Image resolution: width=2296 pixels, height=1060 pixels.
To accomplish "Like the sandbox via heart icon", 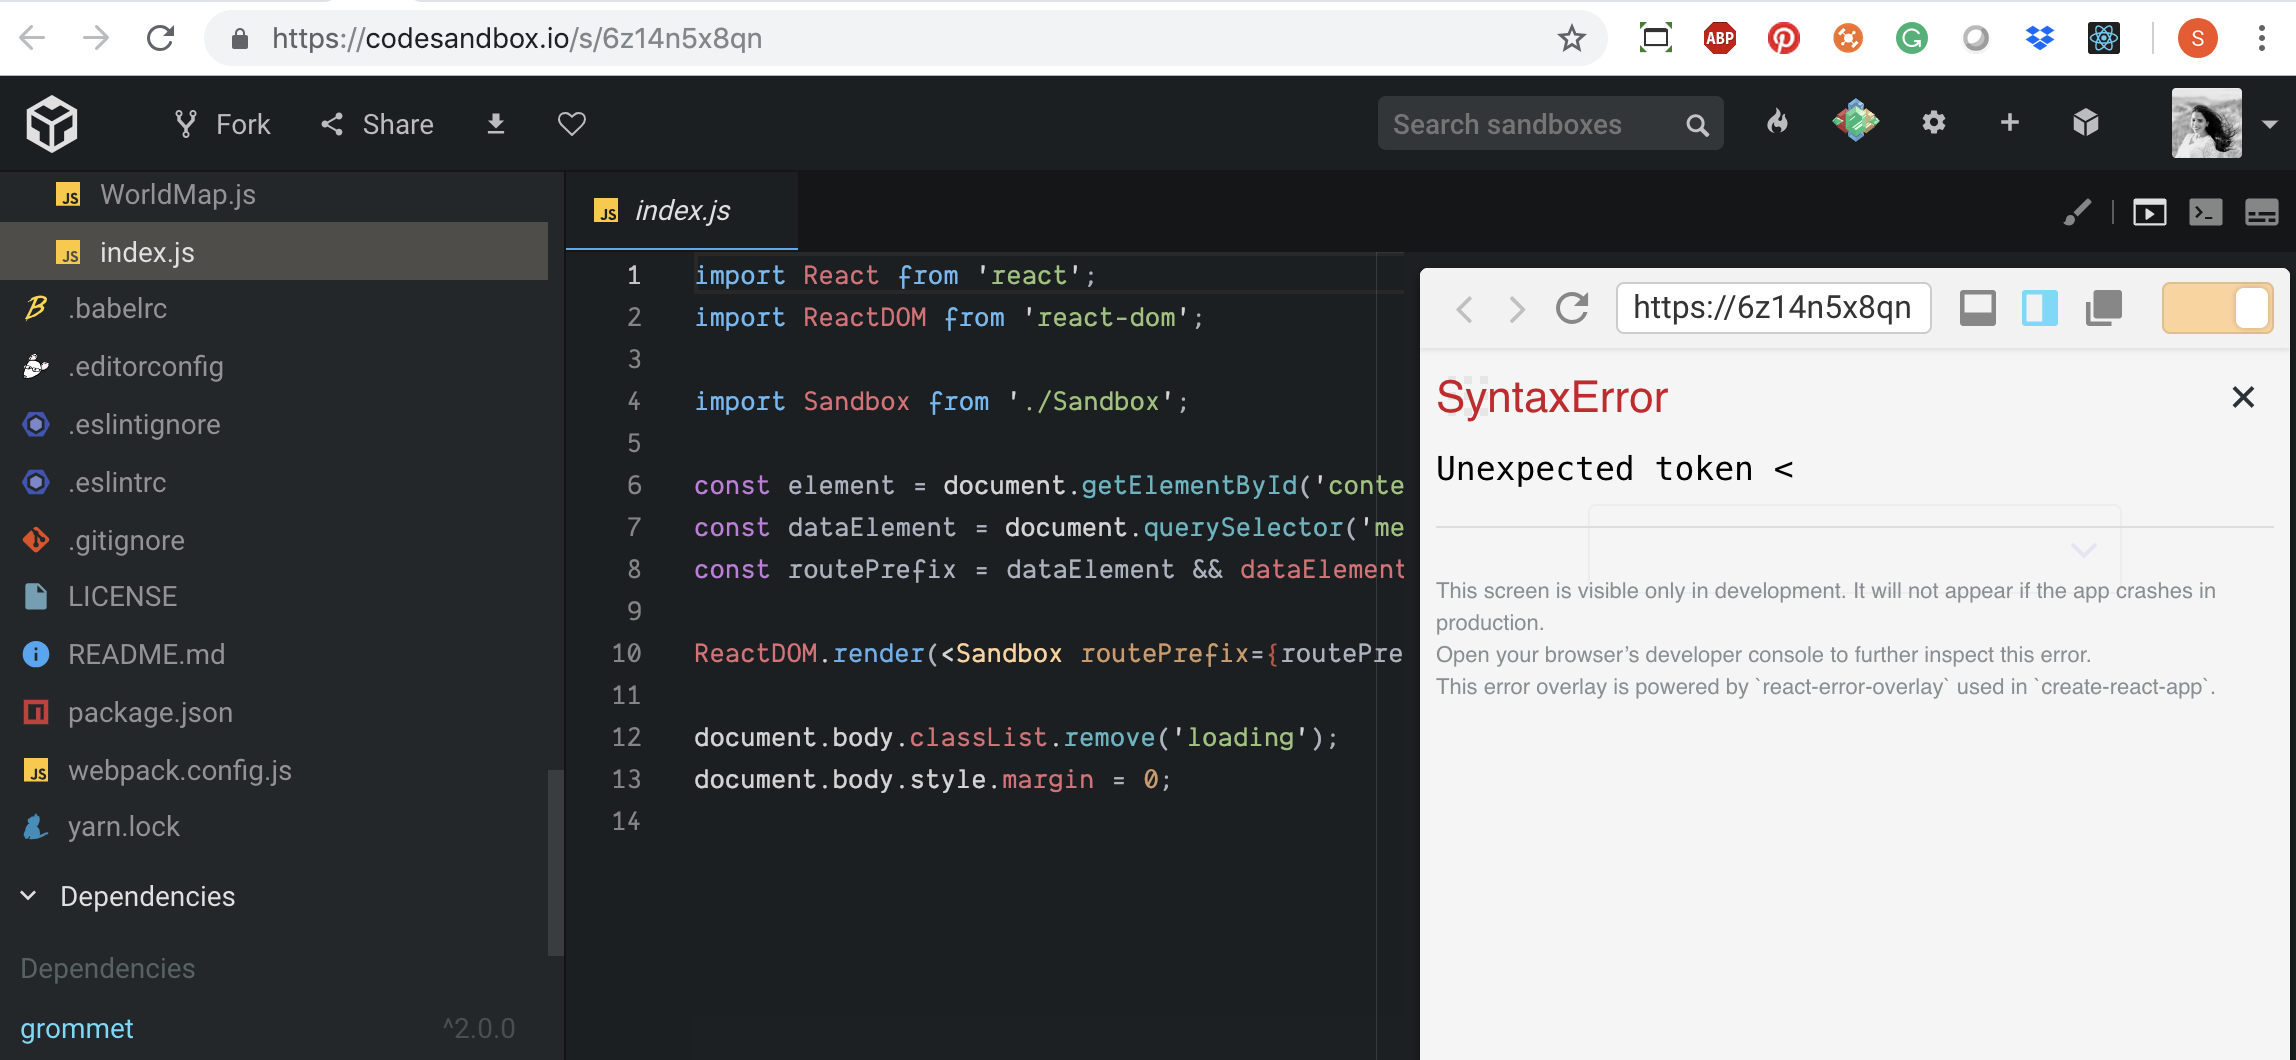I will tap(571, 123).
